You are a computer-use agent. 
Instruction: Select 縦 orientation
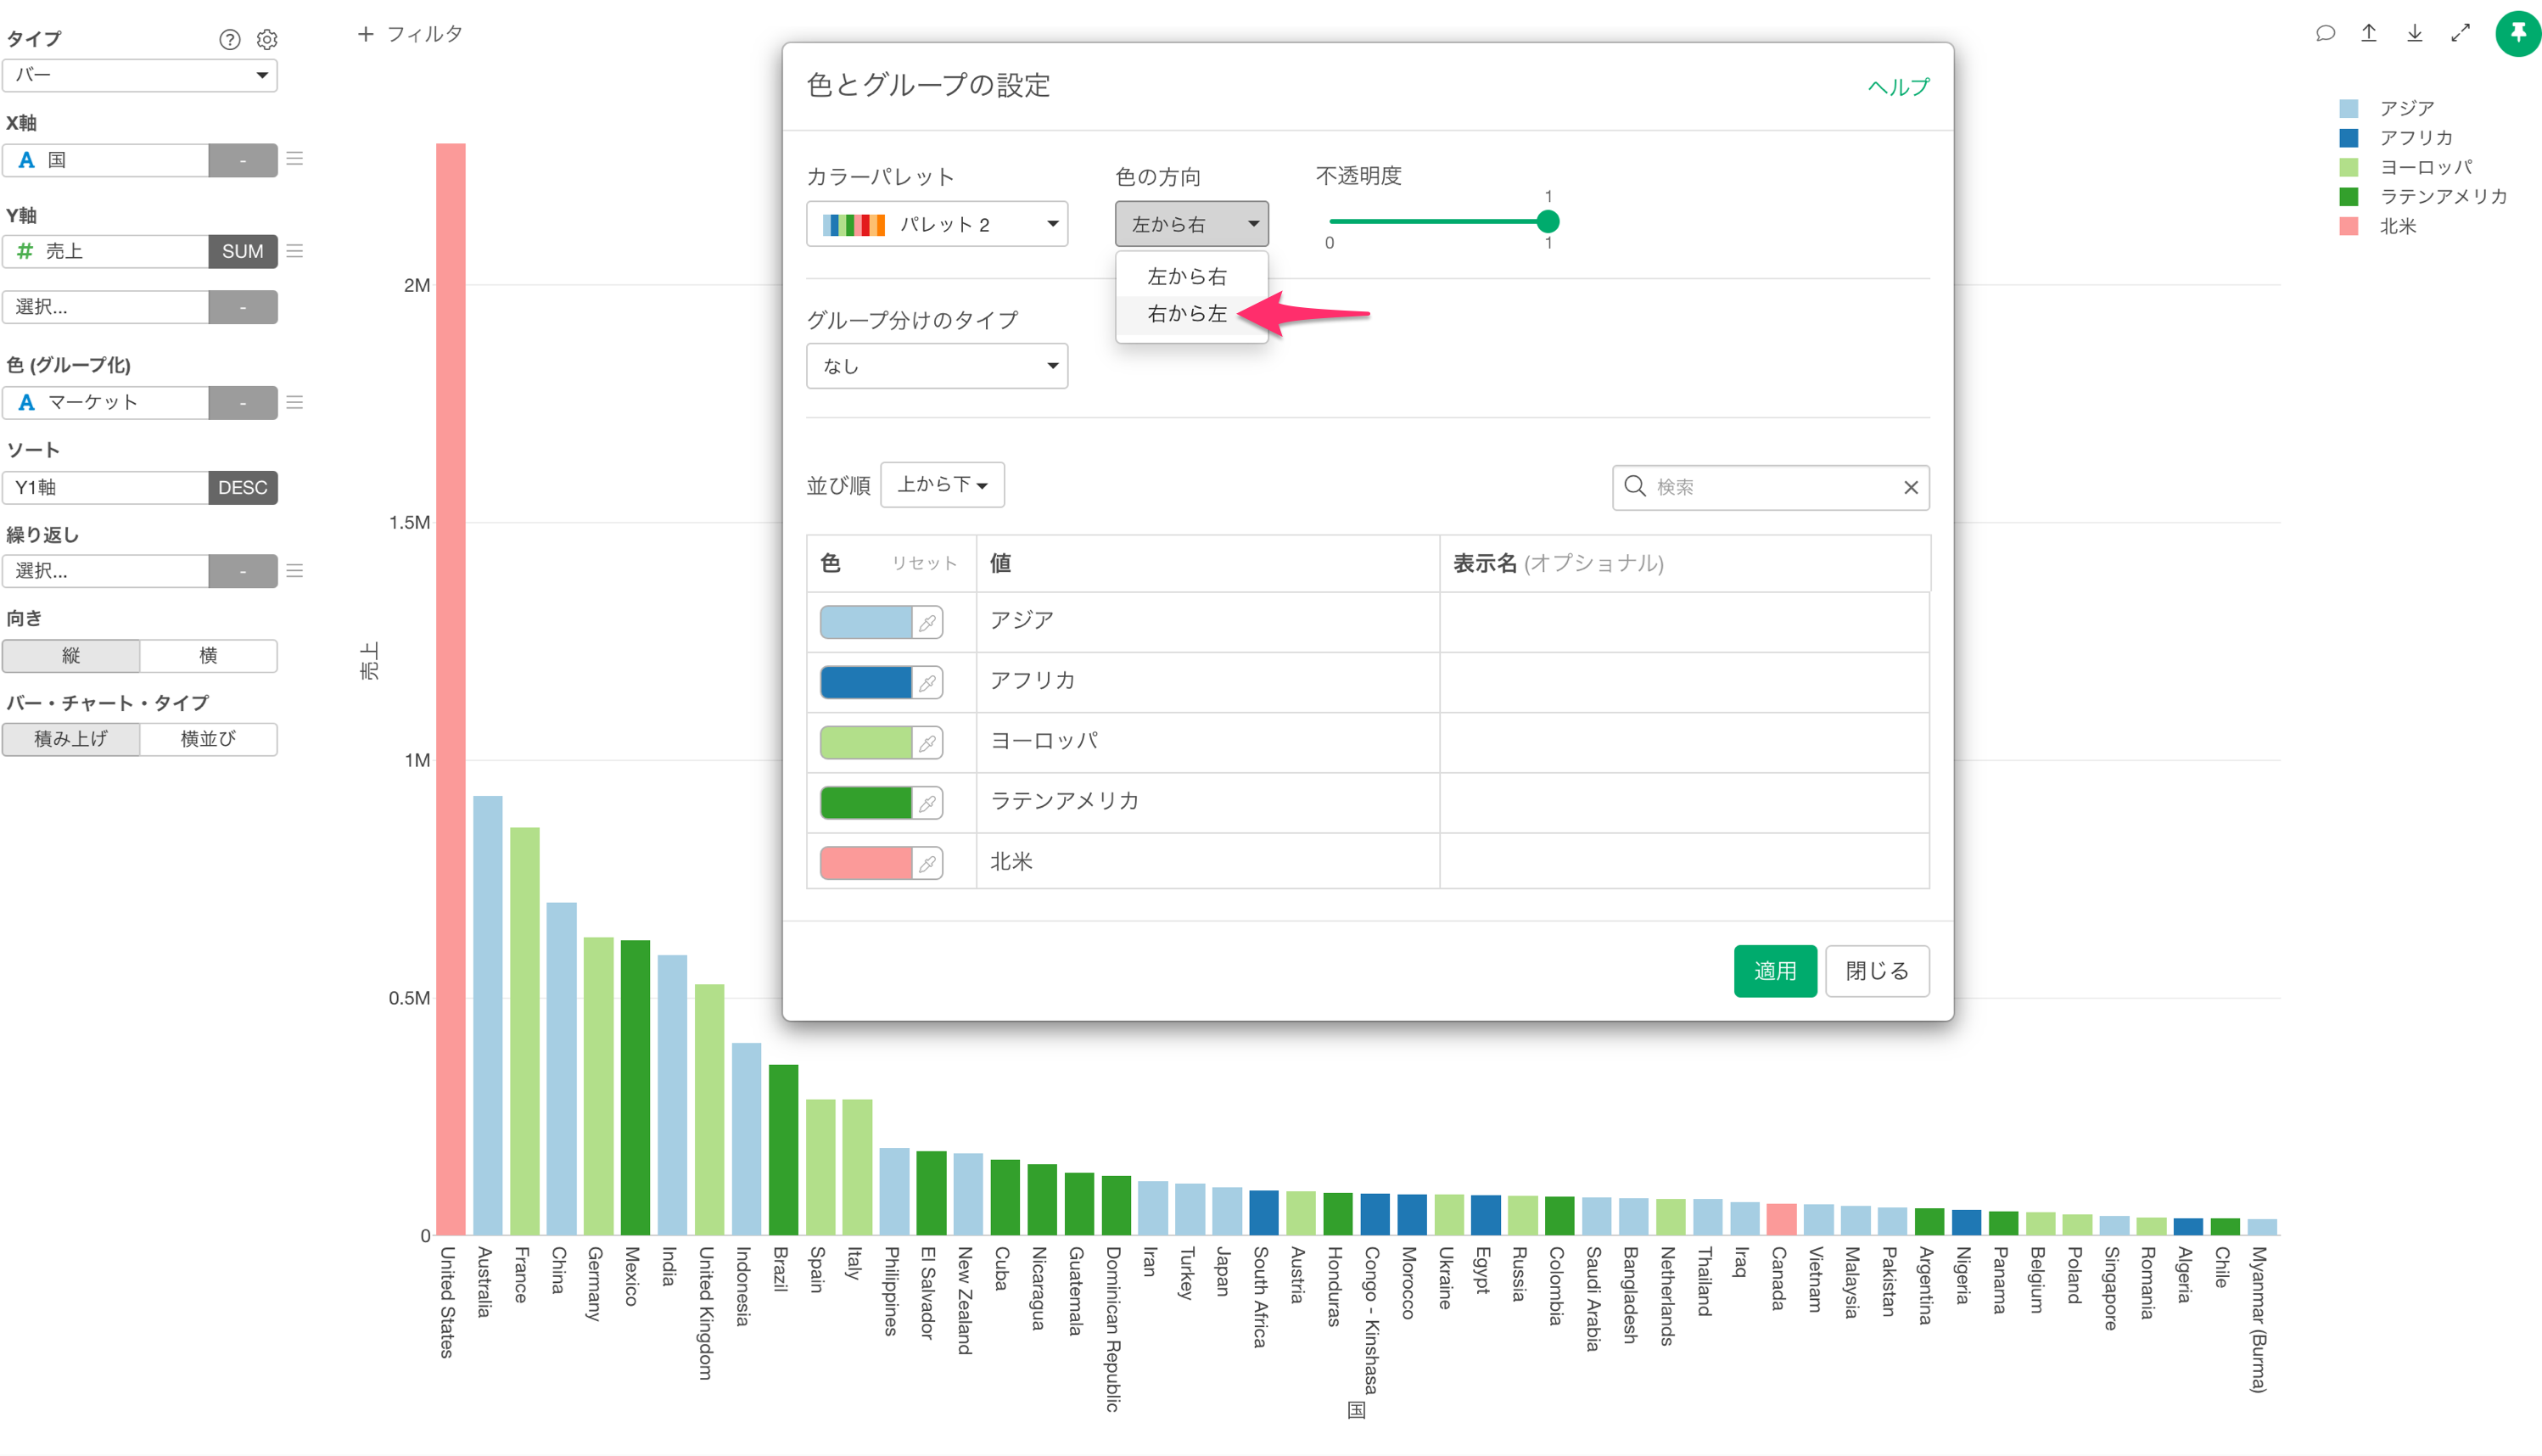click(x=71, y=656)
